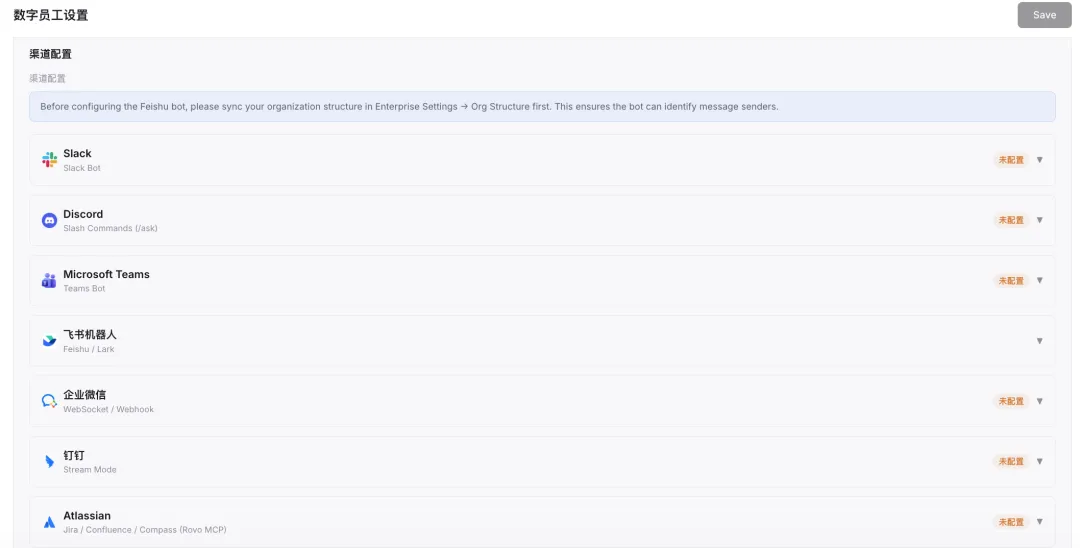Viewport: 1080px width, 548px height.
Task: Click the 未配置 badge in Microsoft Teams row
Action: (1011, 280)
